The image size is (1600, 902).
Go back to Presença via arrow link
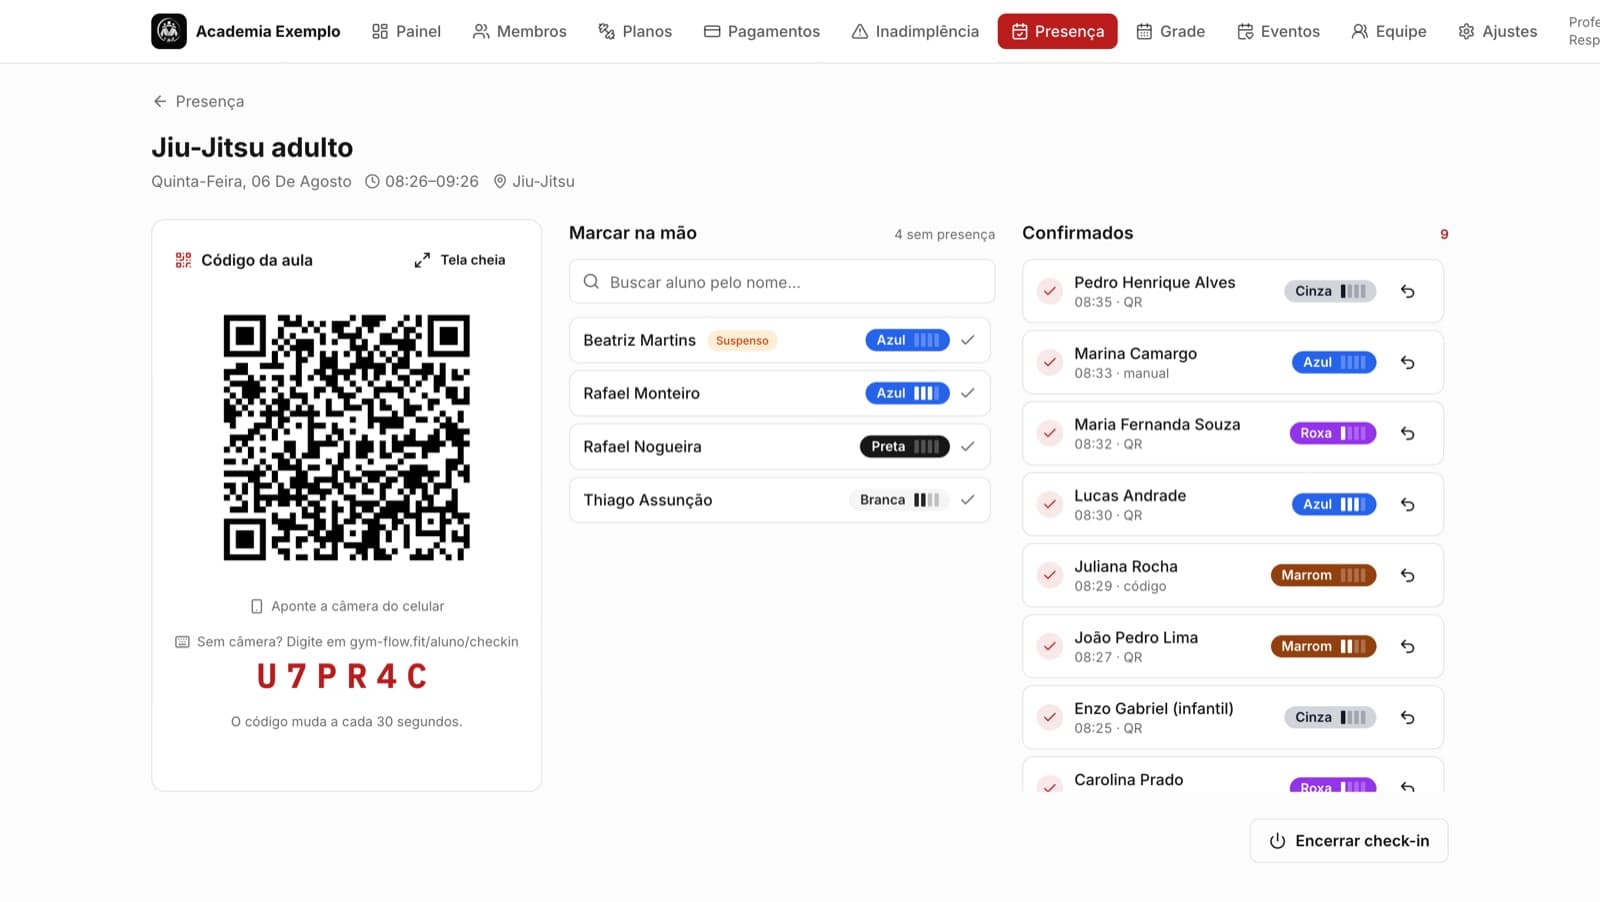pyautogui.click(x=198, y=101)
